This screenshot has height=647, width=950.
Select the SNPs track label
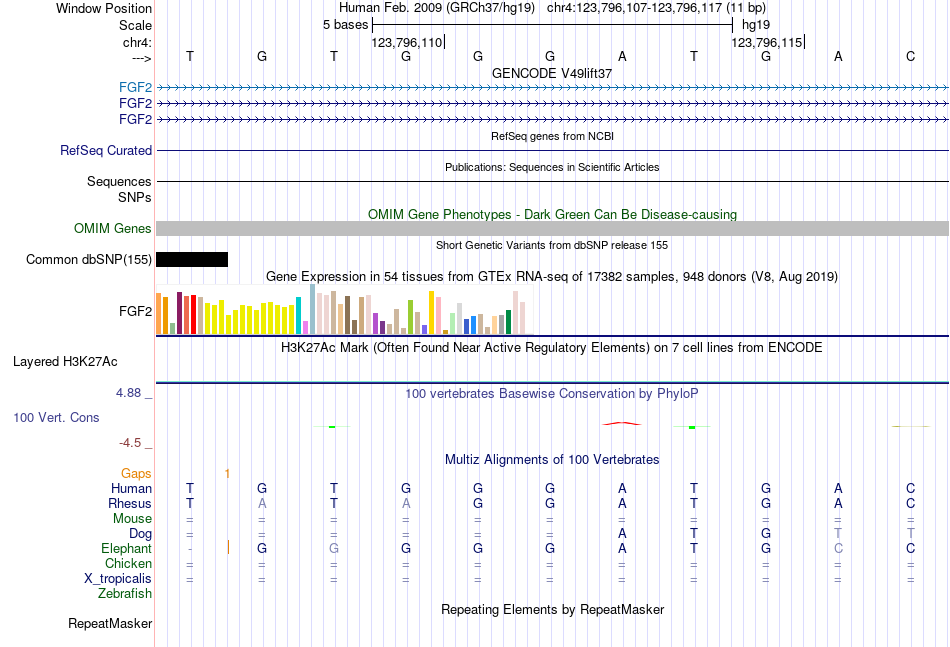(135, 197)
